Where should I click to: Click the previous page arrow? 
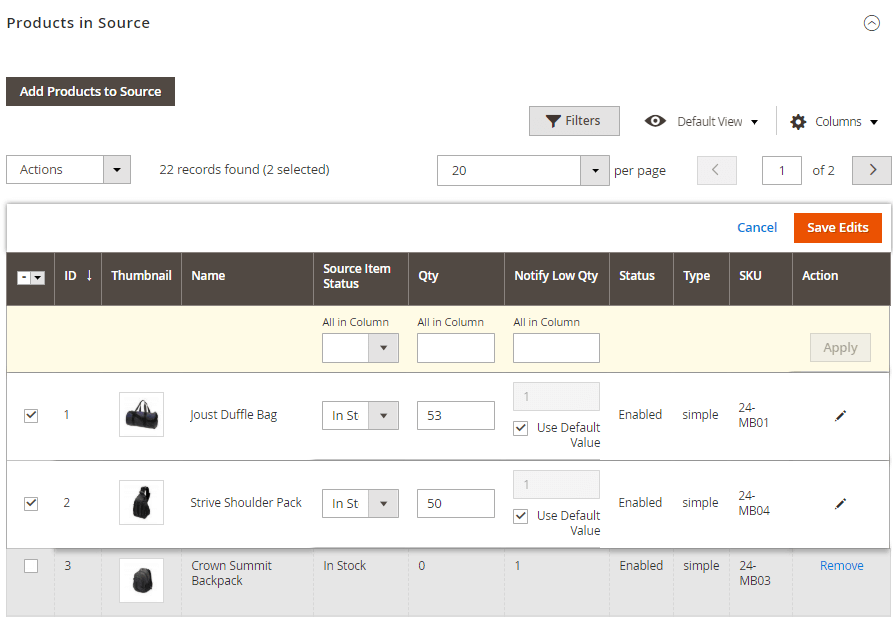point(716,170)
